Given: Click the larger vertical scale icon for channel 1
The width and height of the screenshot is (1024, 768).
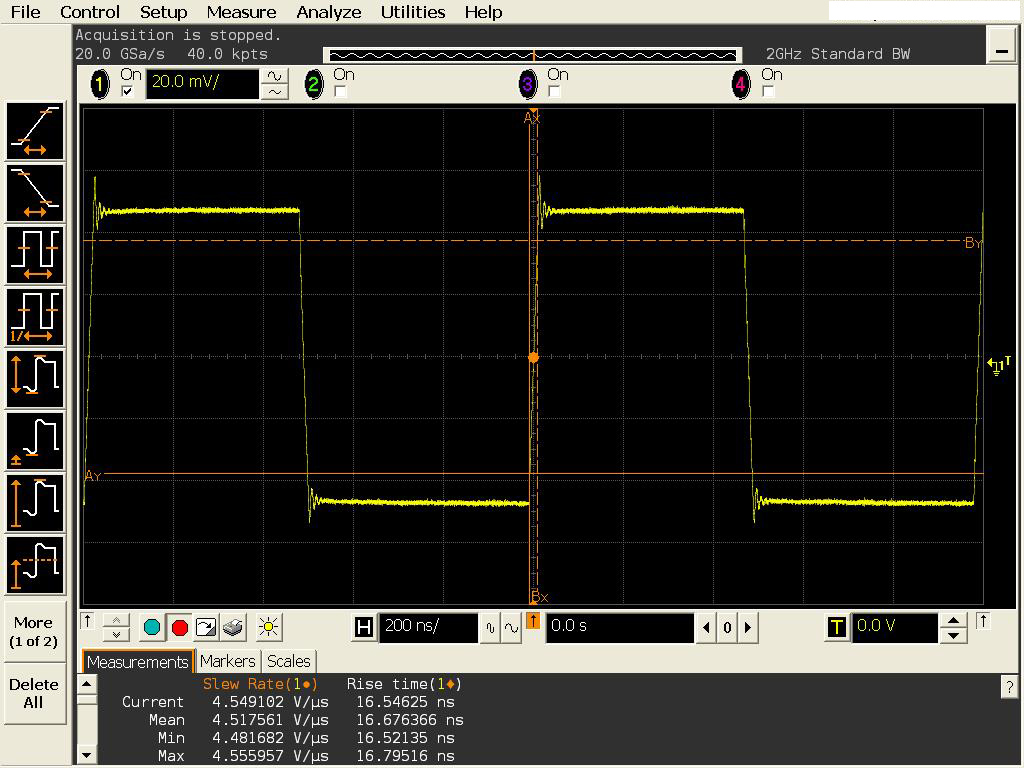Looking at the screenshot, I should pos(275,76).
